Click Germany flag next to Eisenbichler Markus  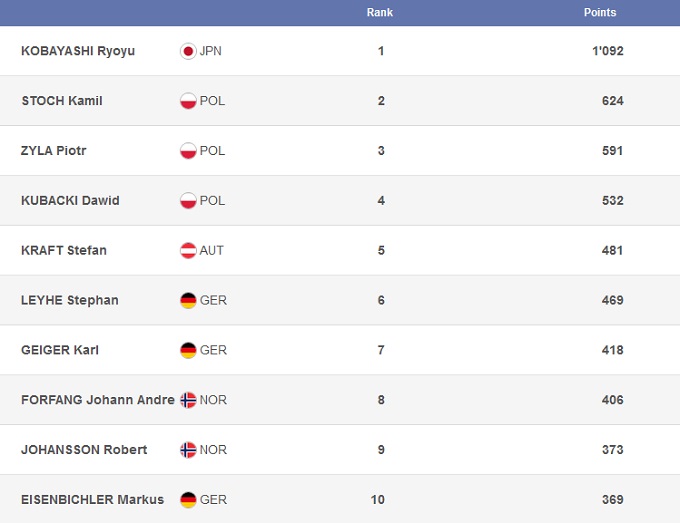[188, 500]
